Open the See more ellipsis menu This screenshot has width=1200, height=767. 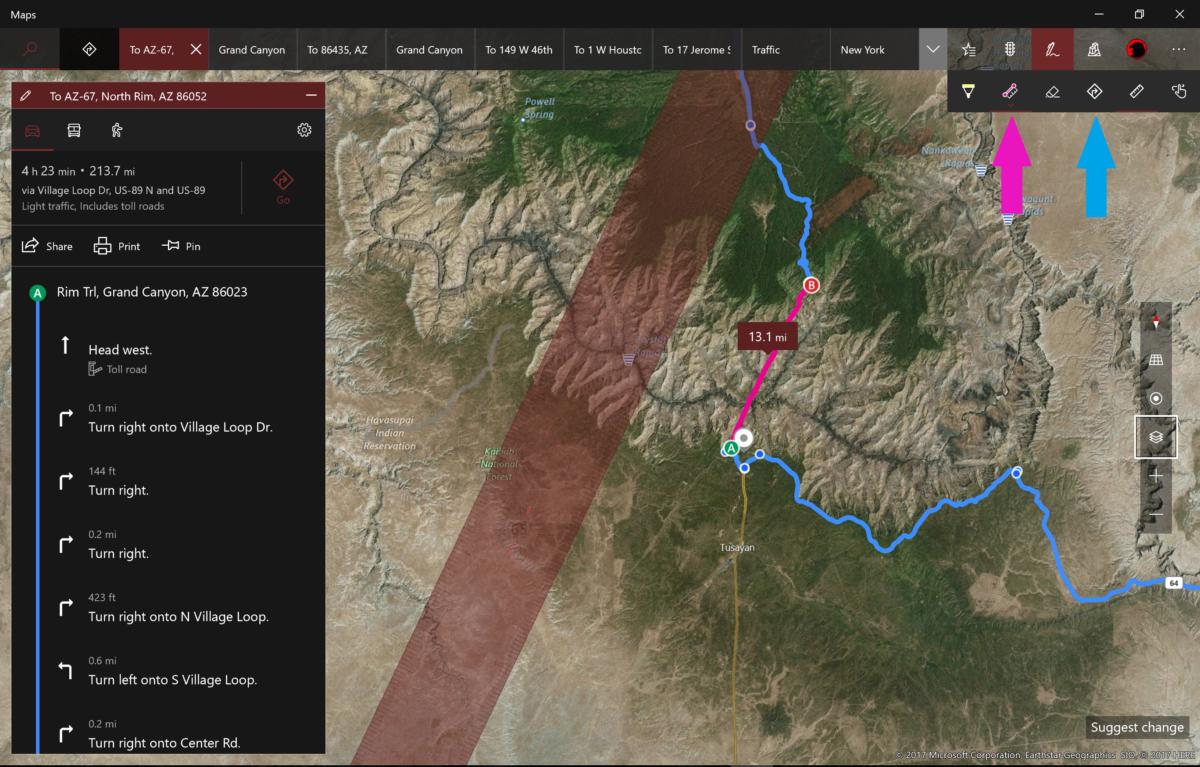(x=1177, y=49)
